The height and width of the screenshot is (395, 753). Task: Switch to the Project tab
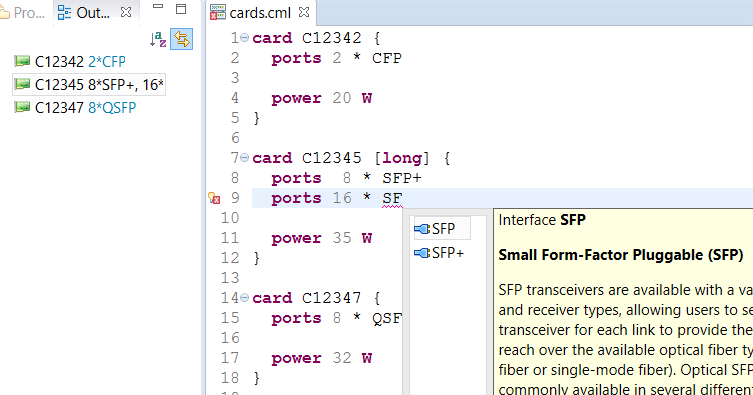coord(23,13)
